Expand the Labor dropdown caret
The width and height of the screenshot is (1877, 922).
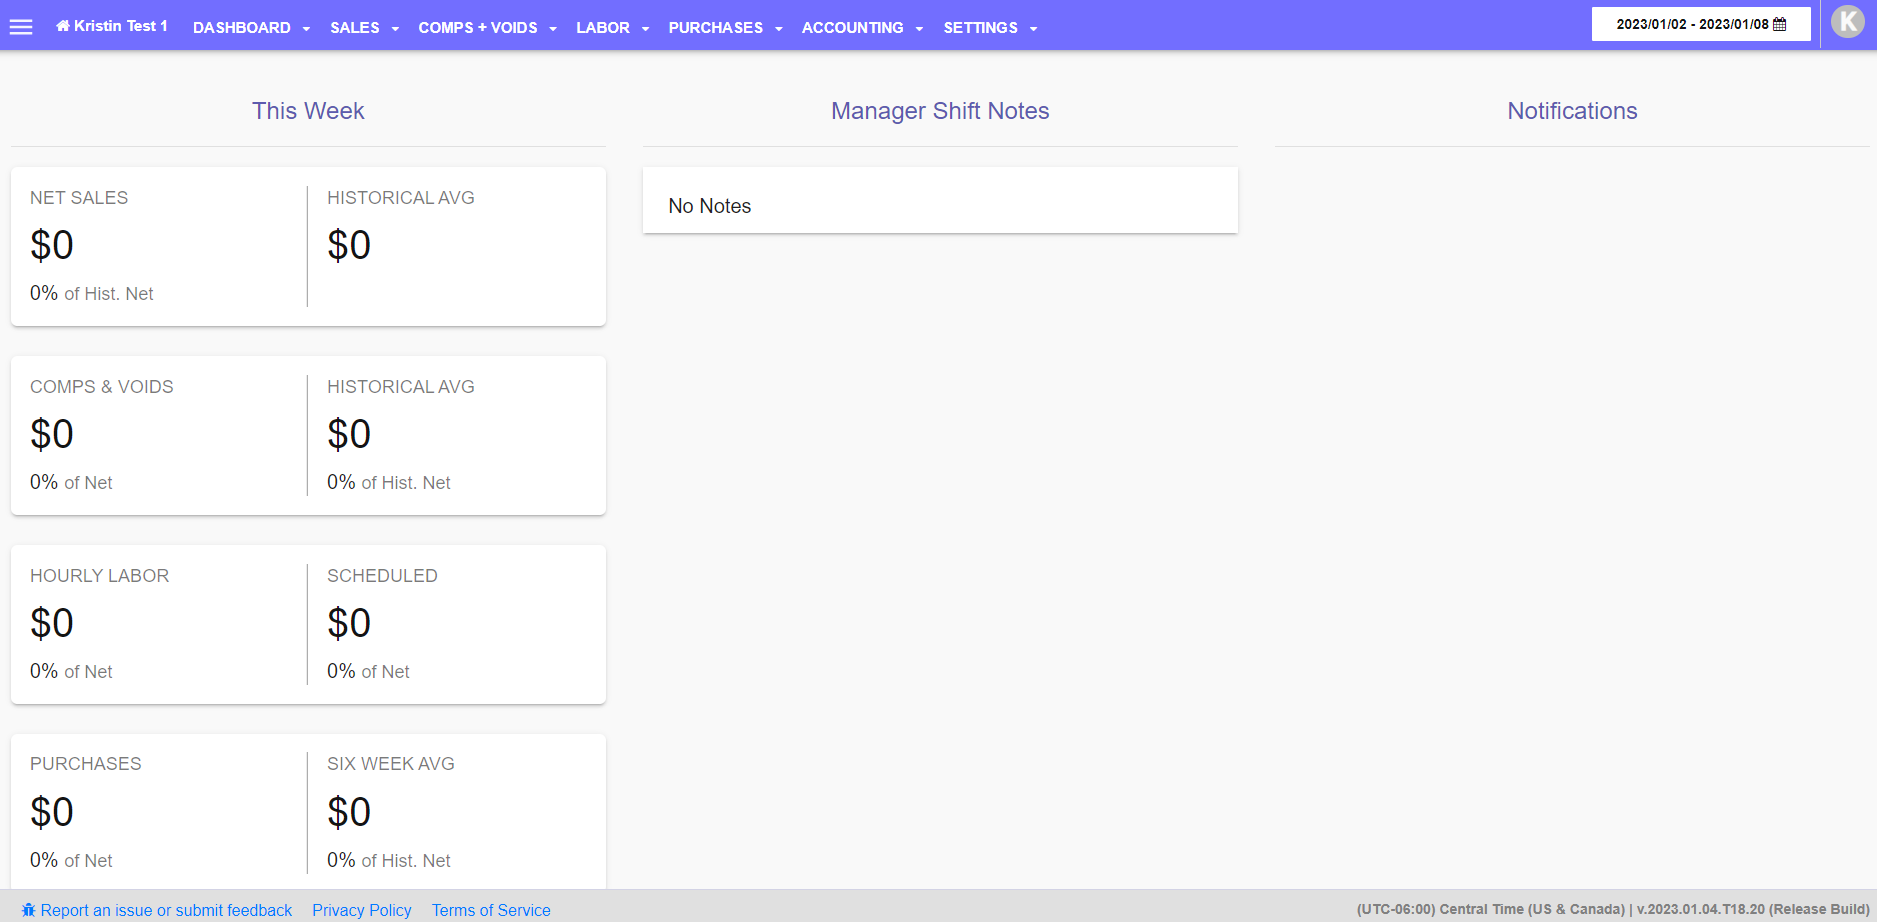click(x=645, y=29)
